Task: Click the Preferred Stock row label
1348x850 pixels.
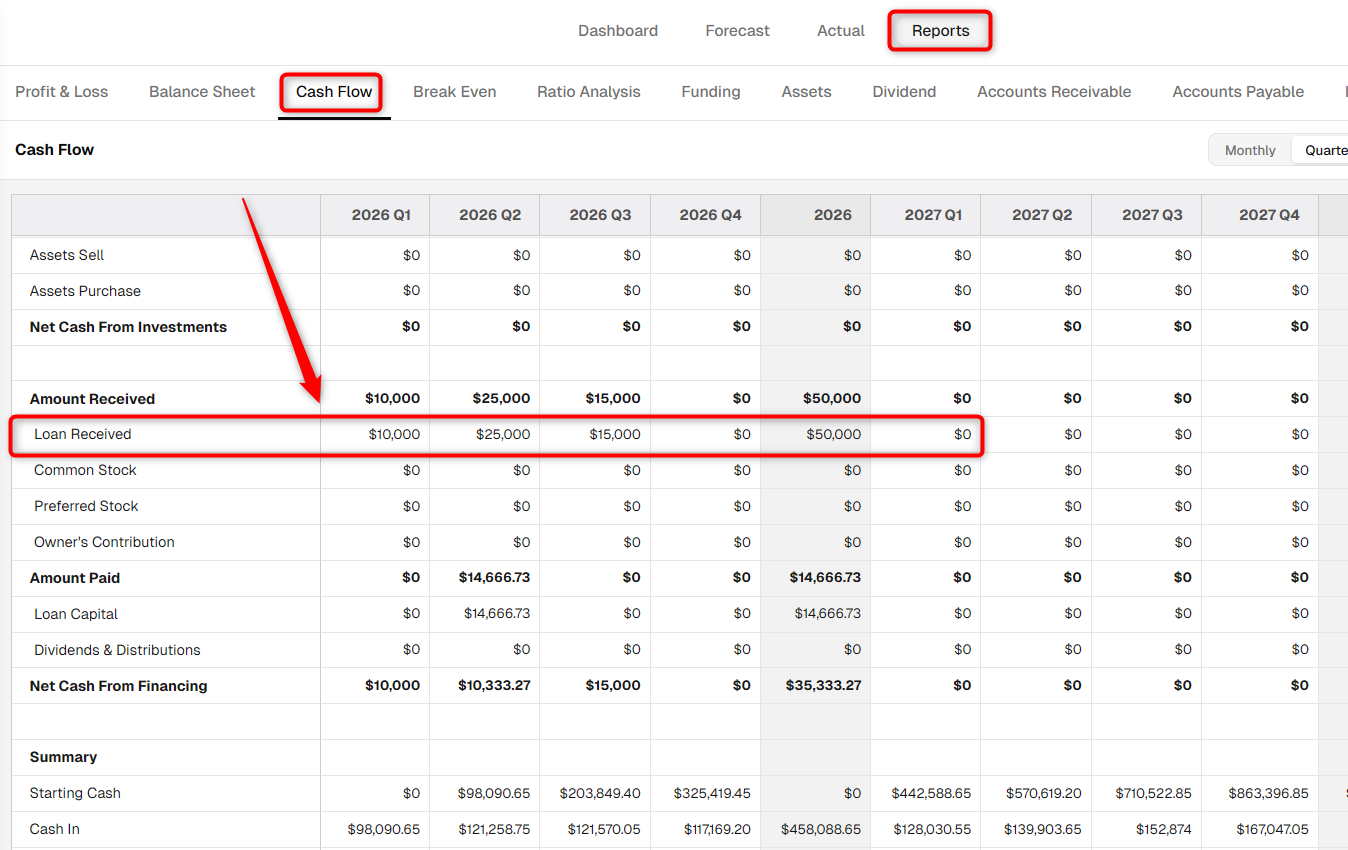Action: click(86, 506)
